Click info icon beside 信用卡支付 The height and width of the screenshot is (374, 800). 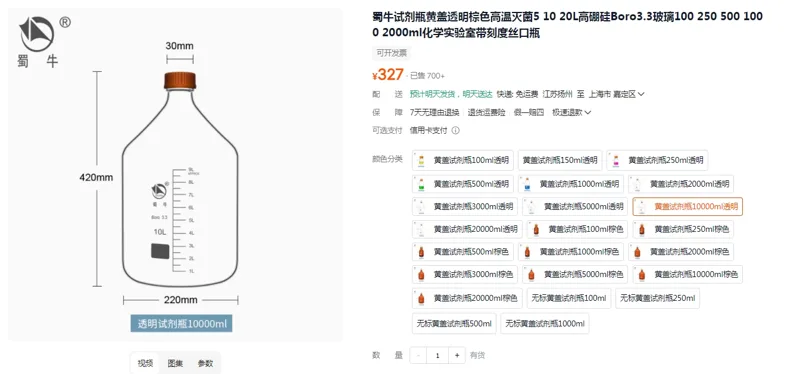tap(456, 130)
